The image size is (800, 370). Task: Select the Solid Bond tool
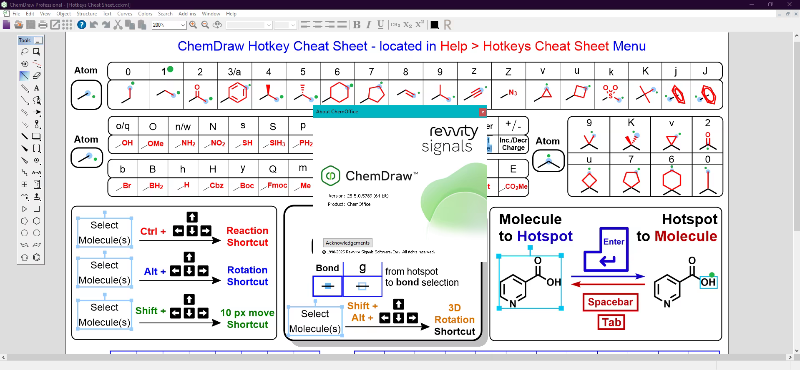[24, 76]
